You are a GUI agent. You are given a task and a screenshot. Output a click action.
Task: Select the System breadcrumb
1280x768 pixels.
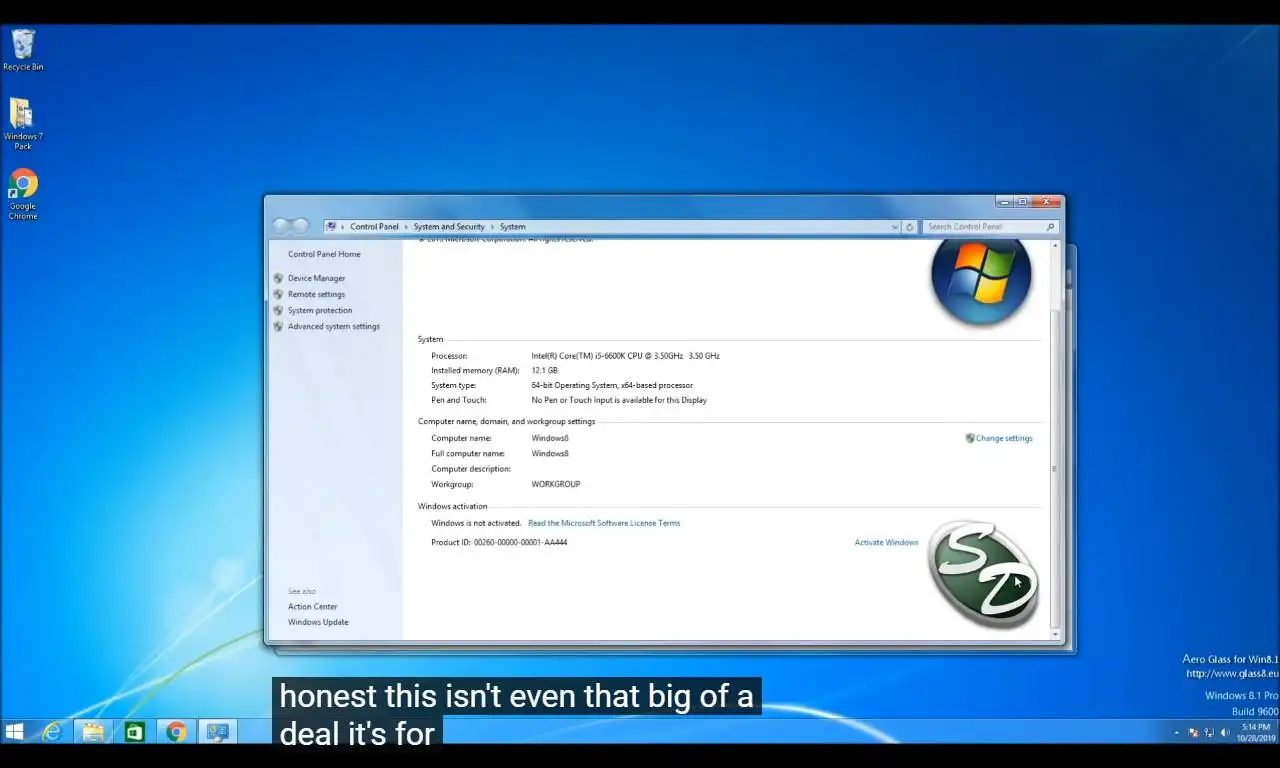point(512,227)
